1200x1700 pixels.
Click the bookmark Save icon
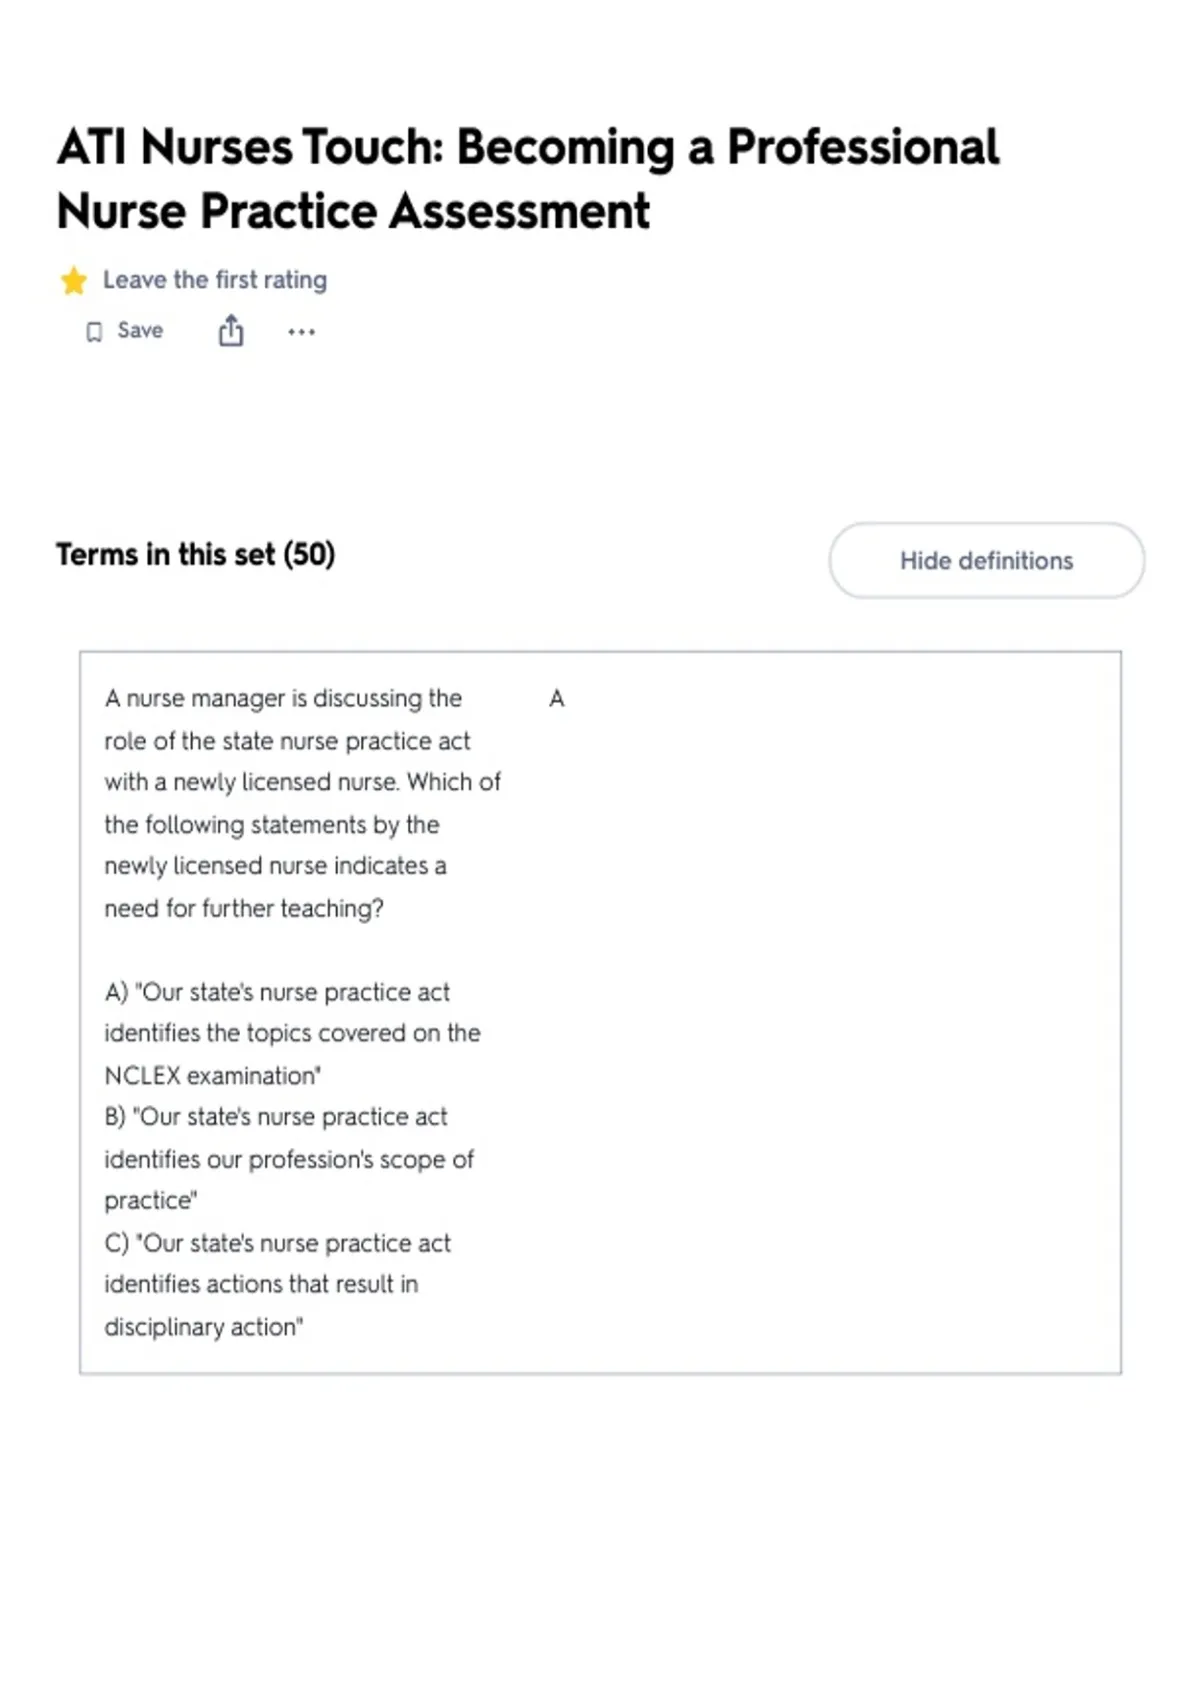point(94,332)
